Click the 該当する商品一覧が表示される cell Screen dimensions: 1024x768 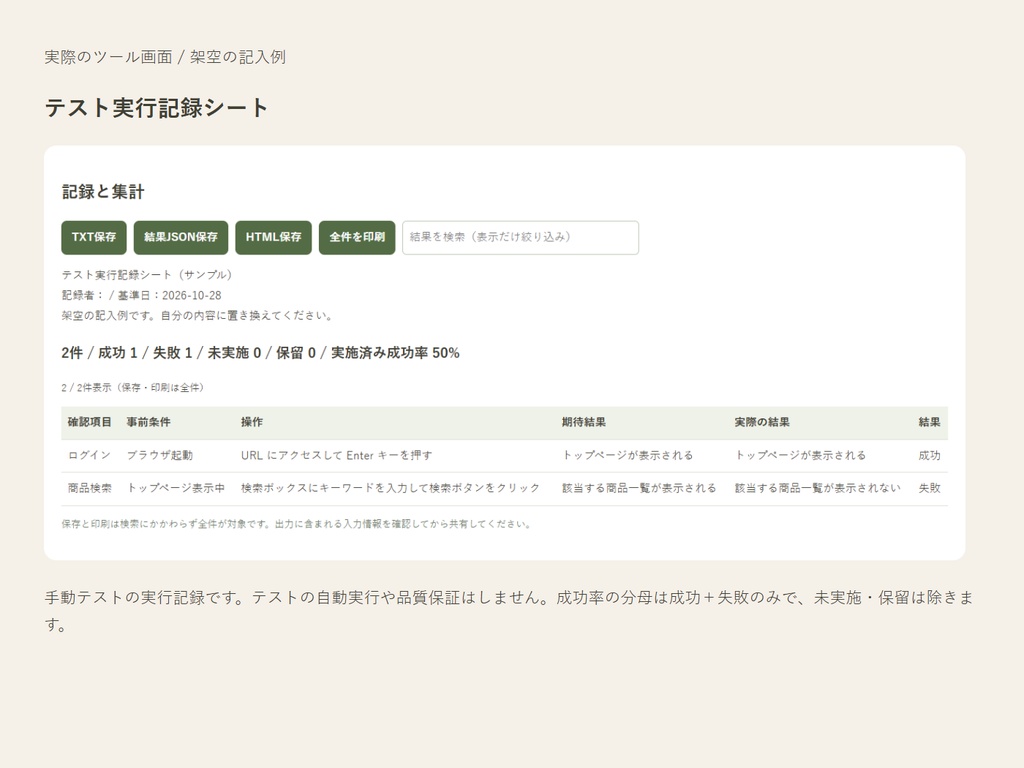(639, 488)
